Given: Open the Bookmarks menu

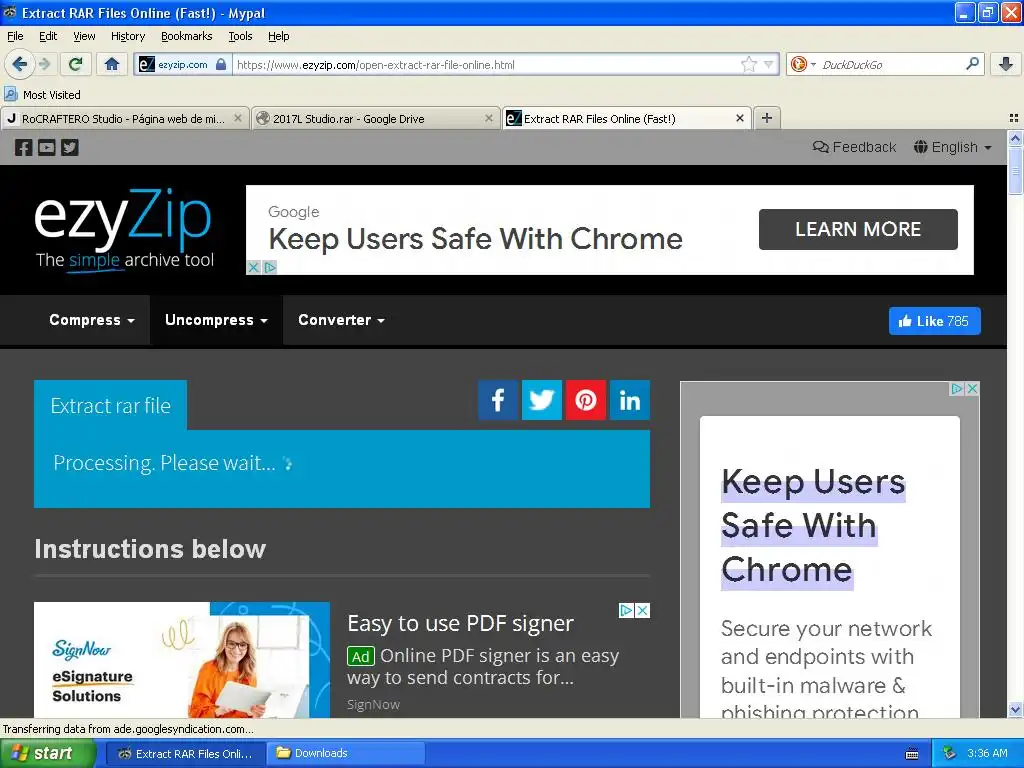Looking at the screenshot, I should (x=186, y=37).
